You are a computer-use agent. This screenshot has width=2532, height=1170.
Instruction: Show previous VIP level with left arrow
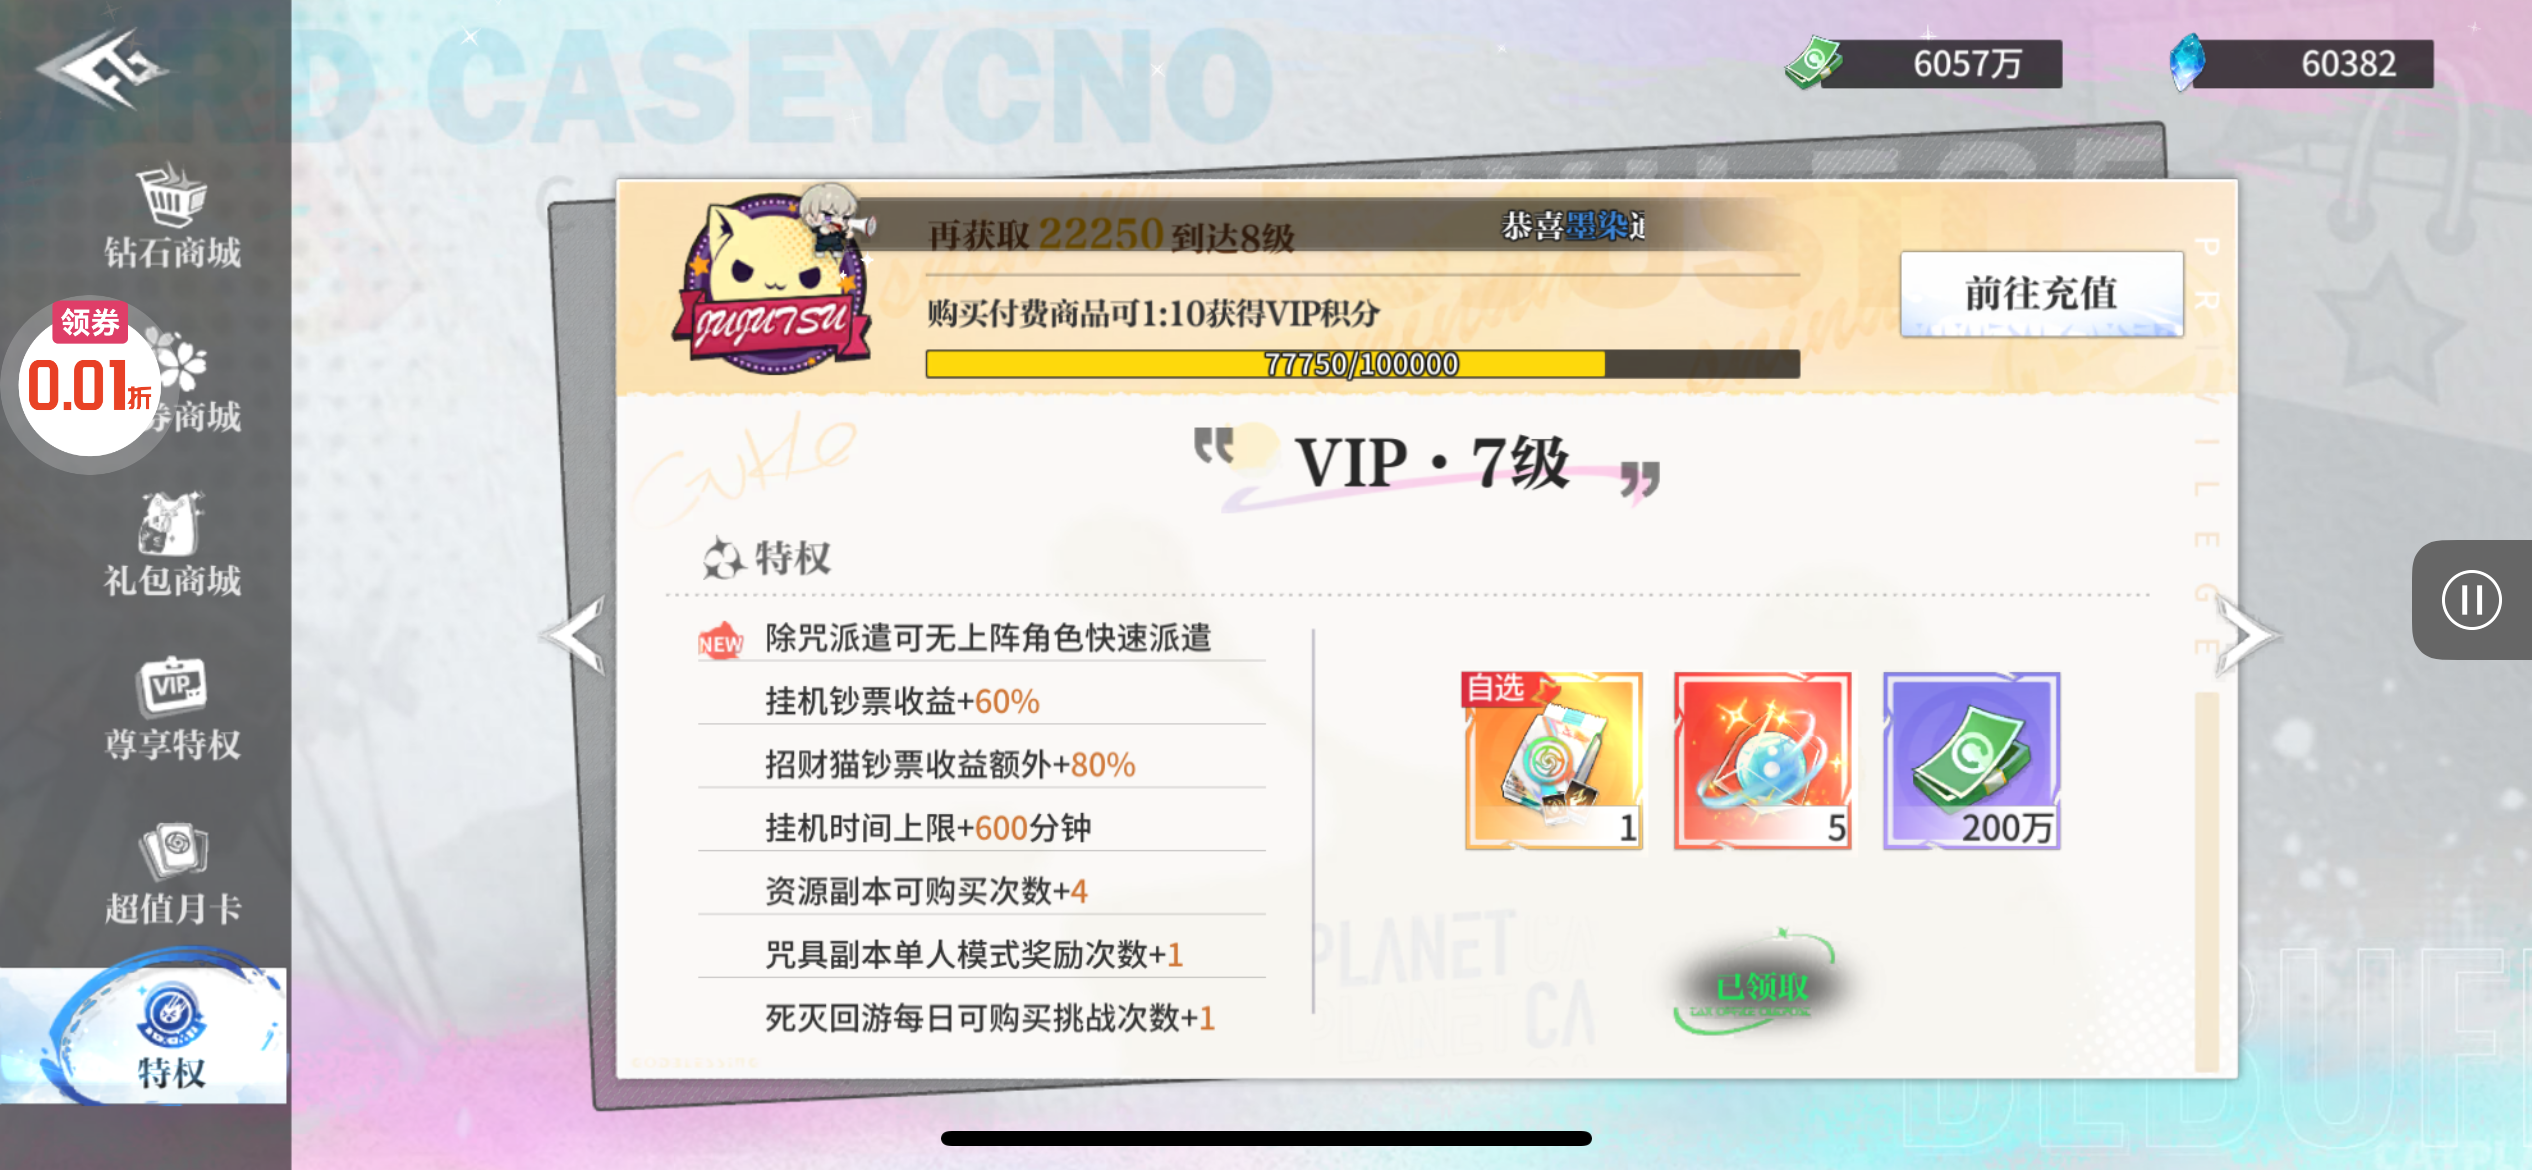pyautogui.click(x=574, y=635)
